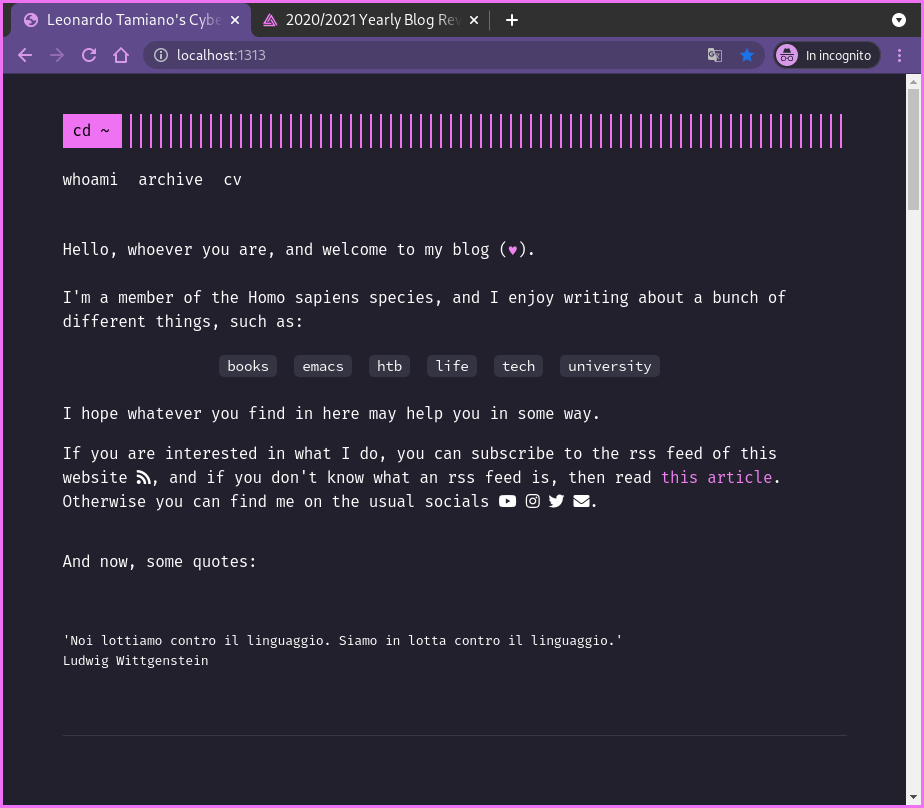Viewport: 924px width, 808px height.
Task: Click the scrollbar up arrow
Action: (913, 81)
